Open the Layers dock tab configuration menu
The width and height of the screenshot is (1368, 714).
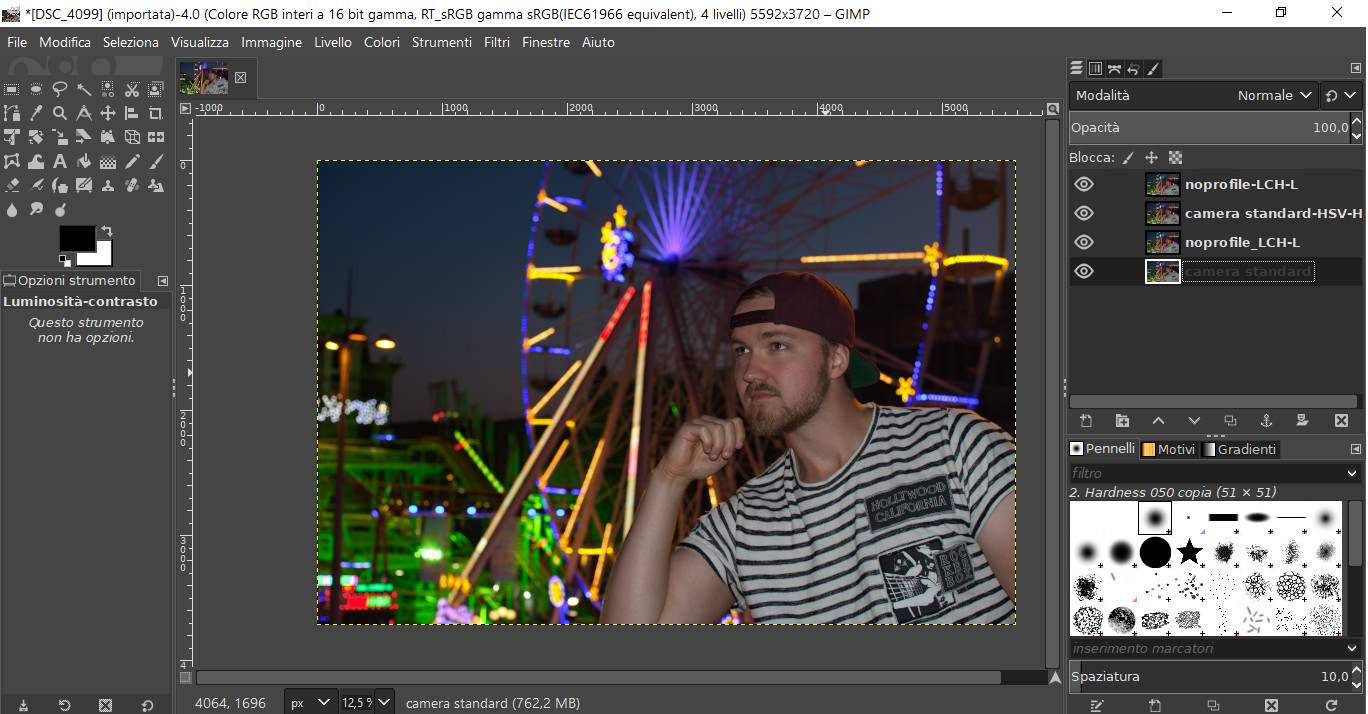click(x=1356, y=68)
